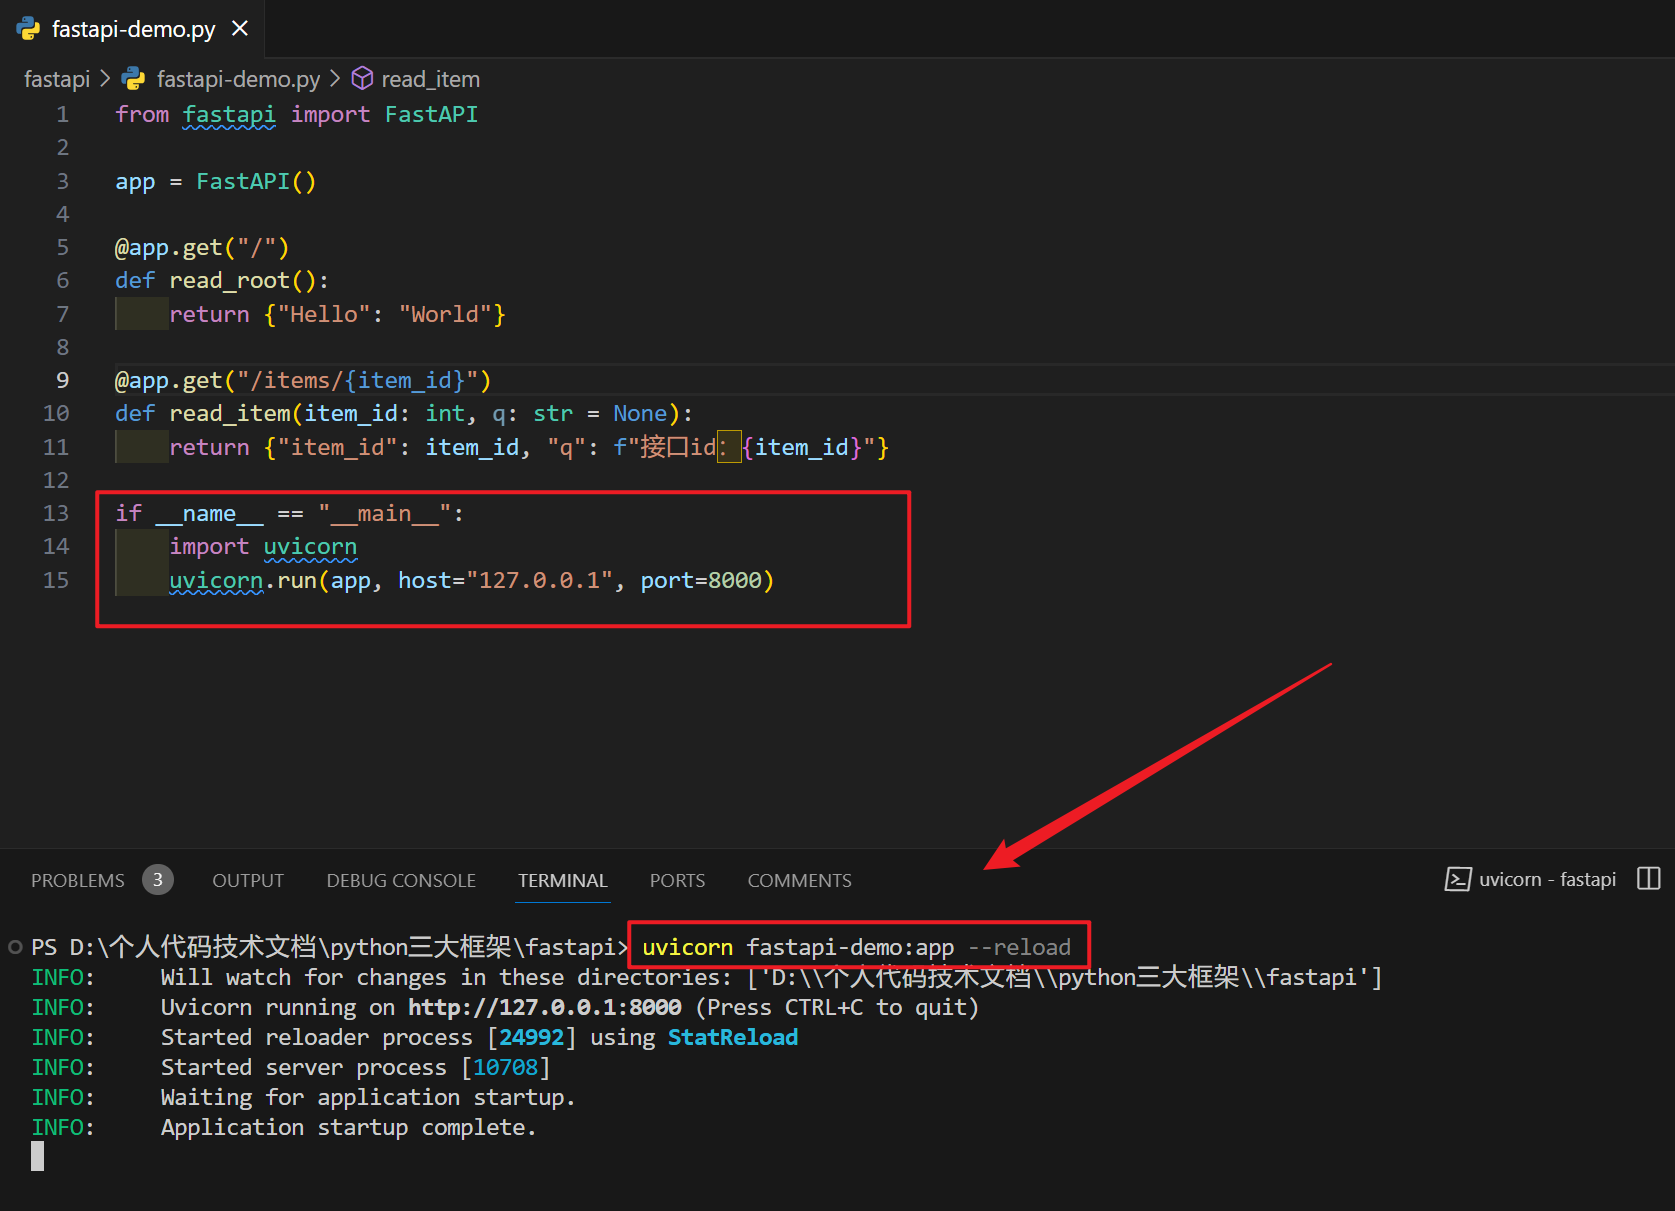
Task: Switch to the DEBUG CONSOLE tab
Action: [x=400, y=880]
